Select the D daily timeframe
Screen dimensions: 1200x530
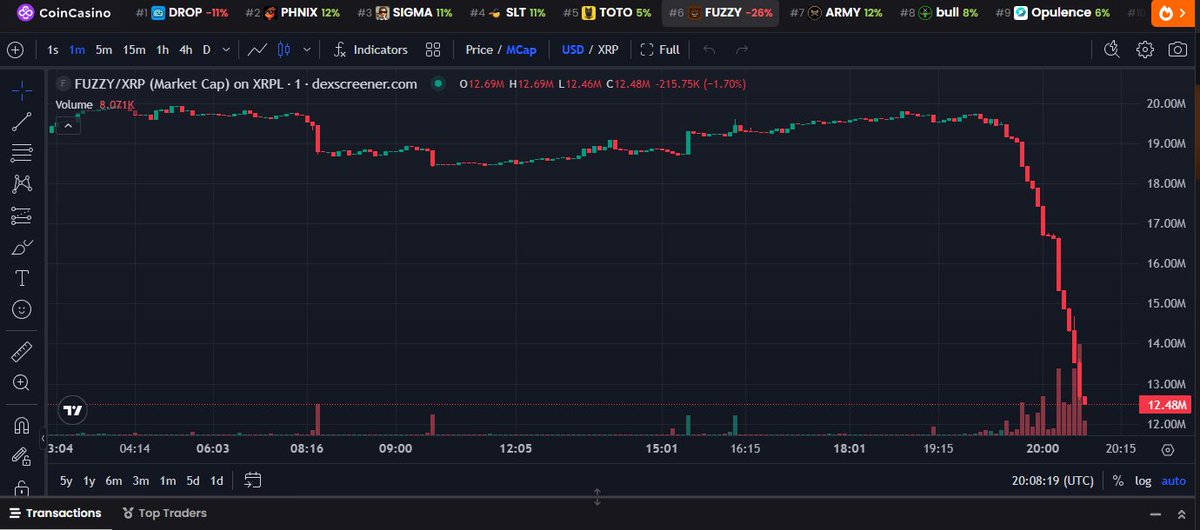pyautogui.click(x=207, y=49)
